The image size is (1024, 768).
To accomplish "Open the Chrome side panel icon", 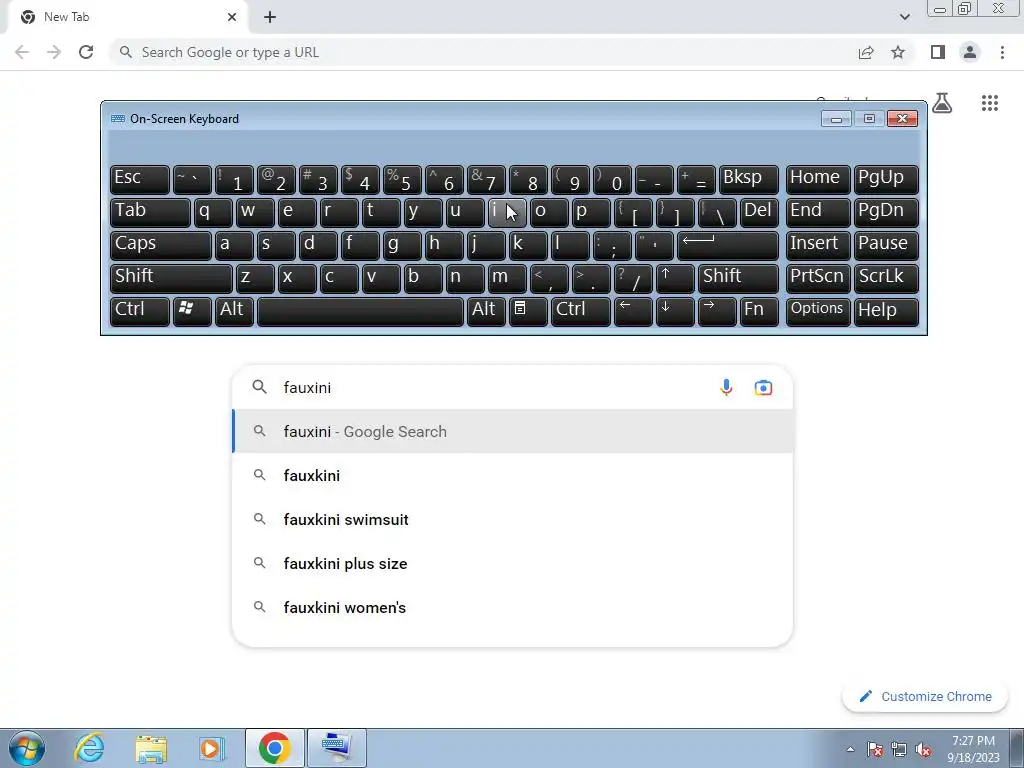I will tap(938, 52).
